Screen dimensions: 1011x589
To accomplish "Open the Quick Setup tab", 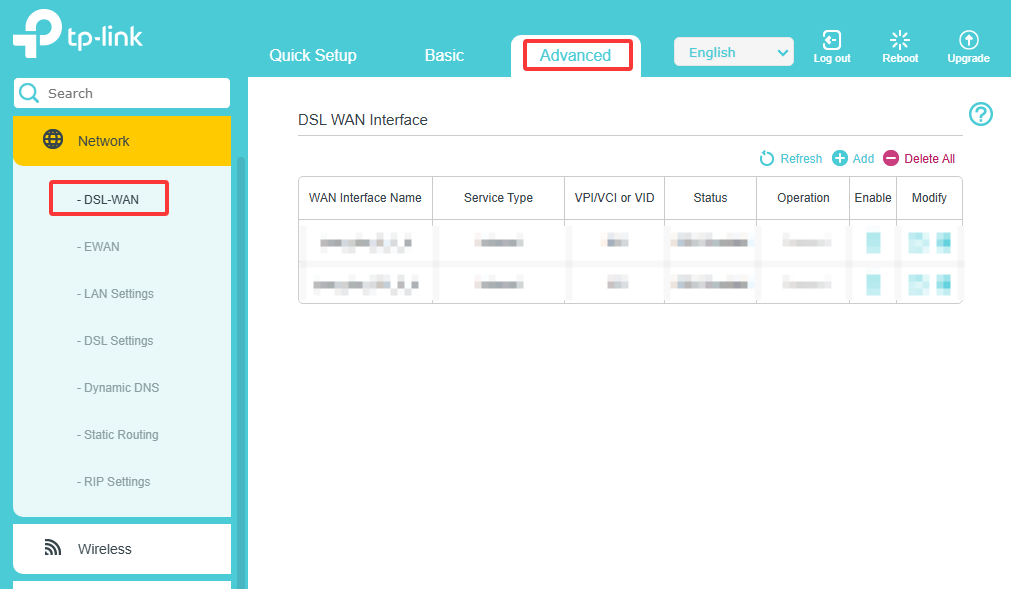I will point(312,56).
